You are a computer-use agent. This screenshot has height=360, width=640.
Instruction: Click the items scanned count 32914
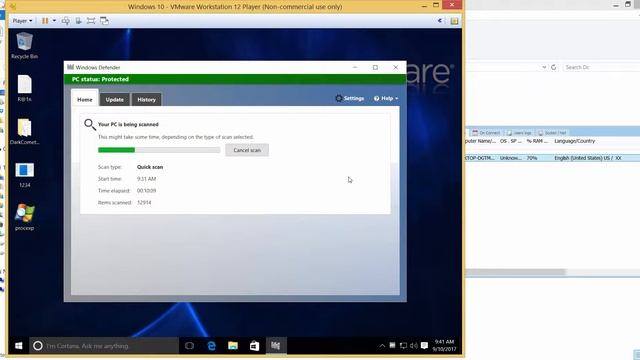[x=144, y=202]
